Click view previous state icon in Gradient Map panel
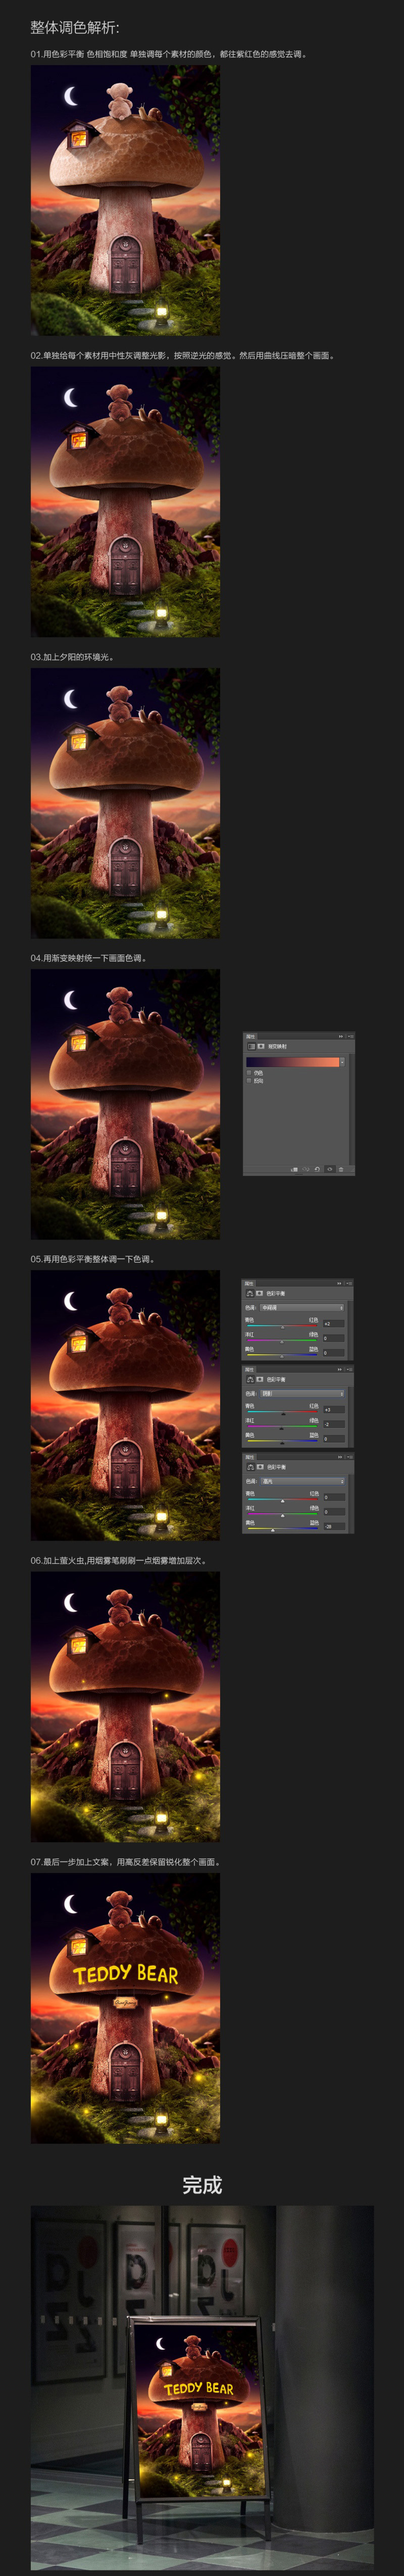This screenshot has width=404, height=2576. [x=305, y=1169]
